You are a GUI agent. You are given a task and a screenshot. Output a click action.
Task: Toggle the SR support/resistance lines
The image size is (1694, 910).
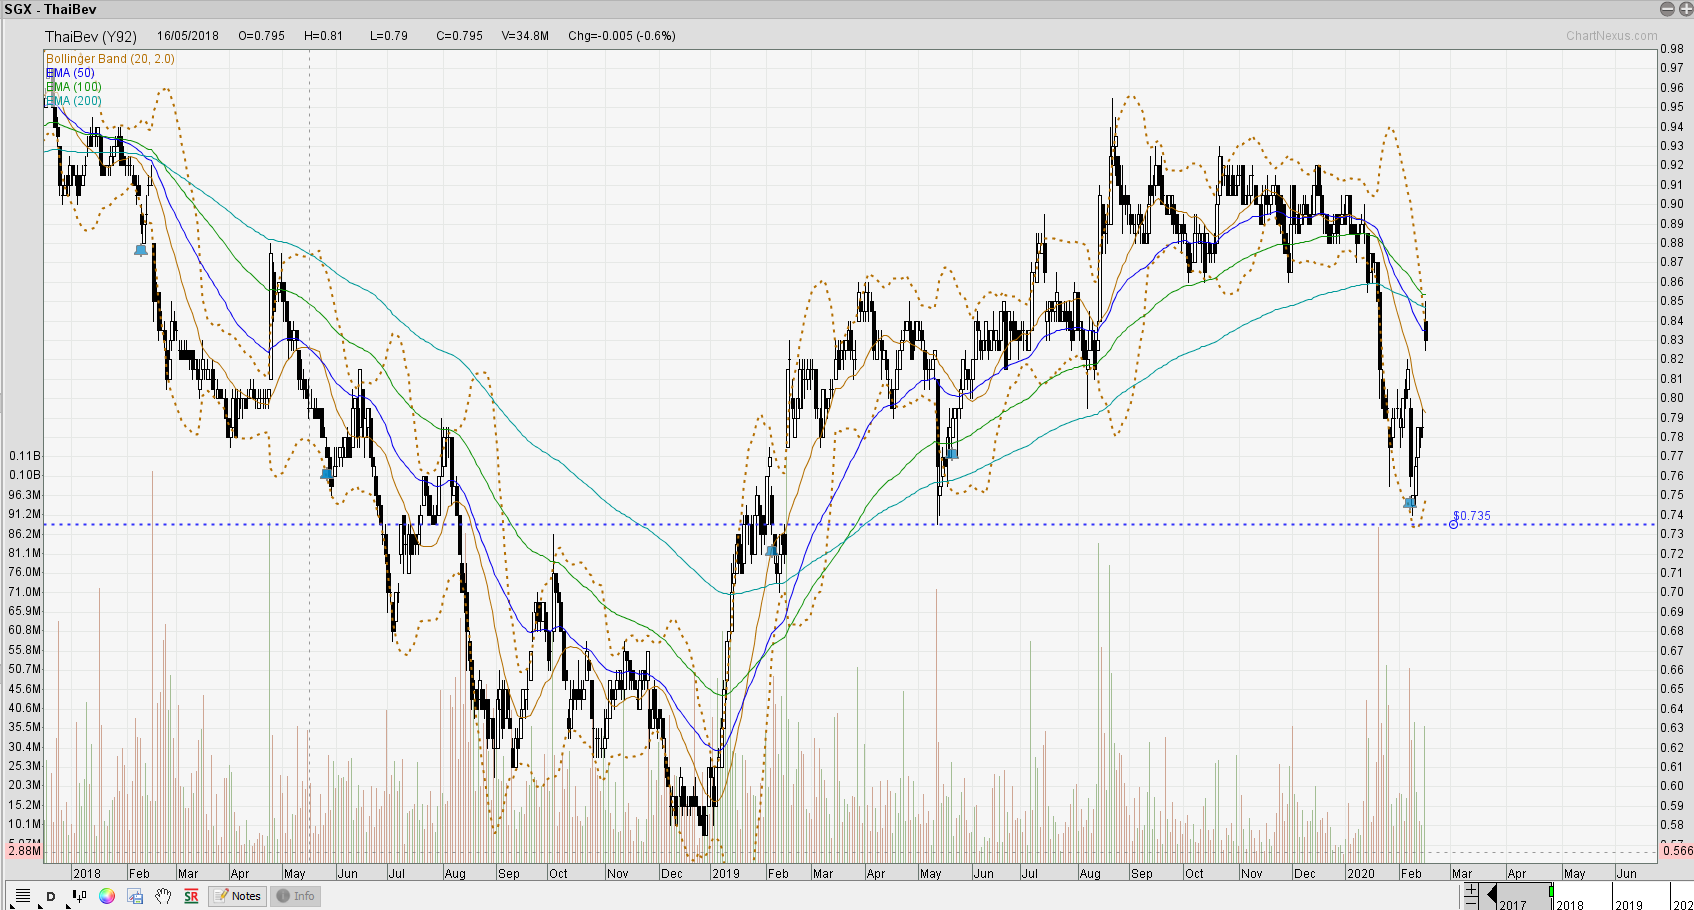[x=191, y=896]
